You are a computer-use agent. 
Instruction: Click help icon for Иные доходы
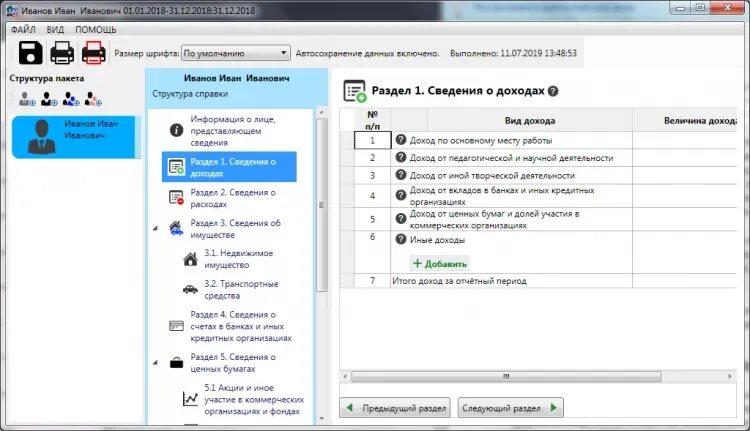tap(401, 239)
